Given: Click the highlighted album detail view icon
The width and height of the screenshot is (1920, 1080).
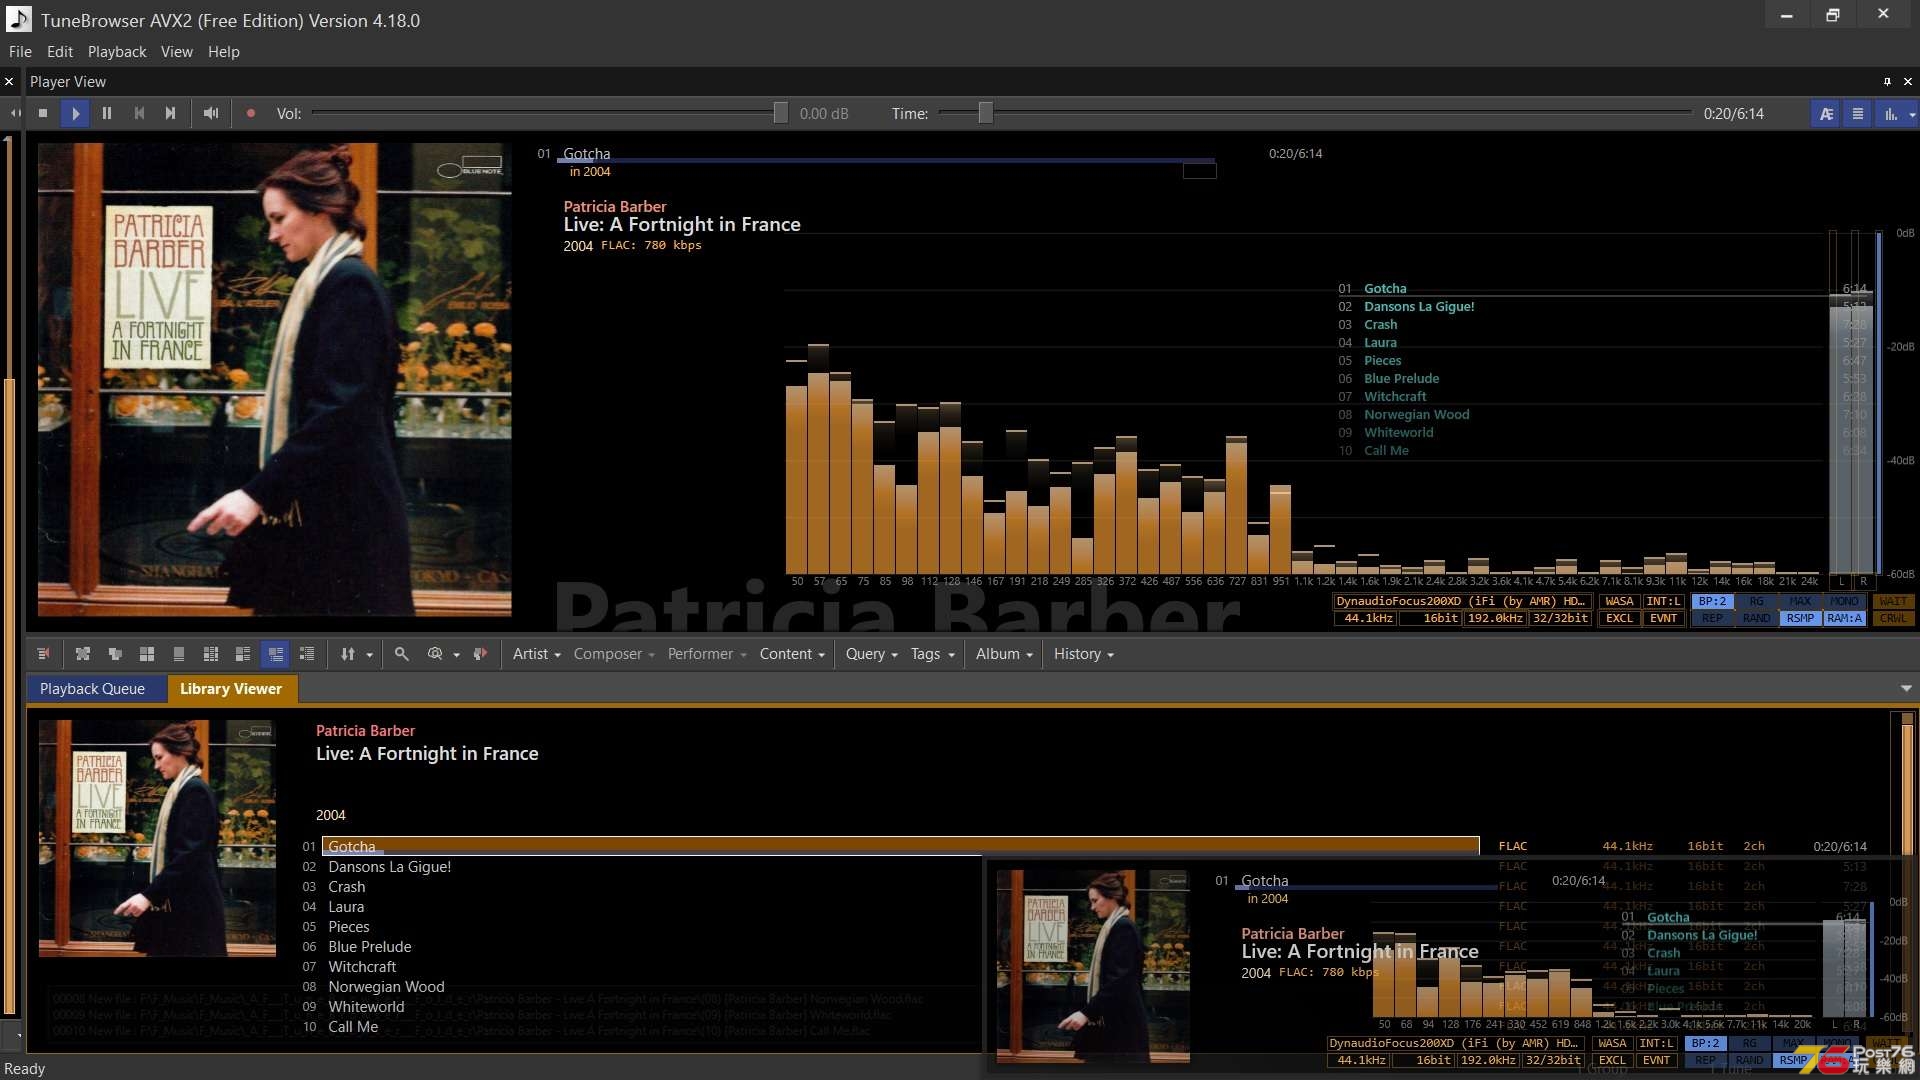Looking at the screenshot, I should point(275,654).
